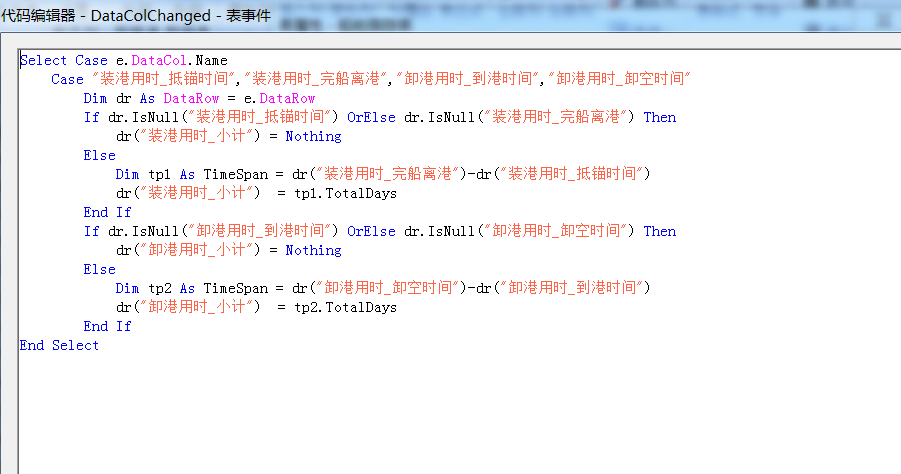The height and width of the screenshot is (474, 901).
Task: Click the Else preceding the tp1 declaration
Action: click(x=99, y=155)
